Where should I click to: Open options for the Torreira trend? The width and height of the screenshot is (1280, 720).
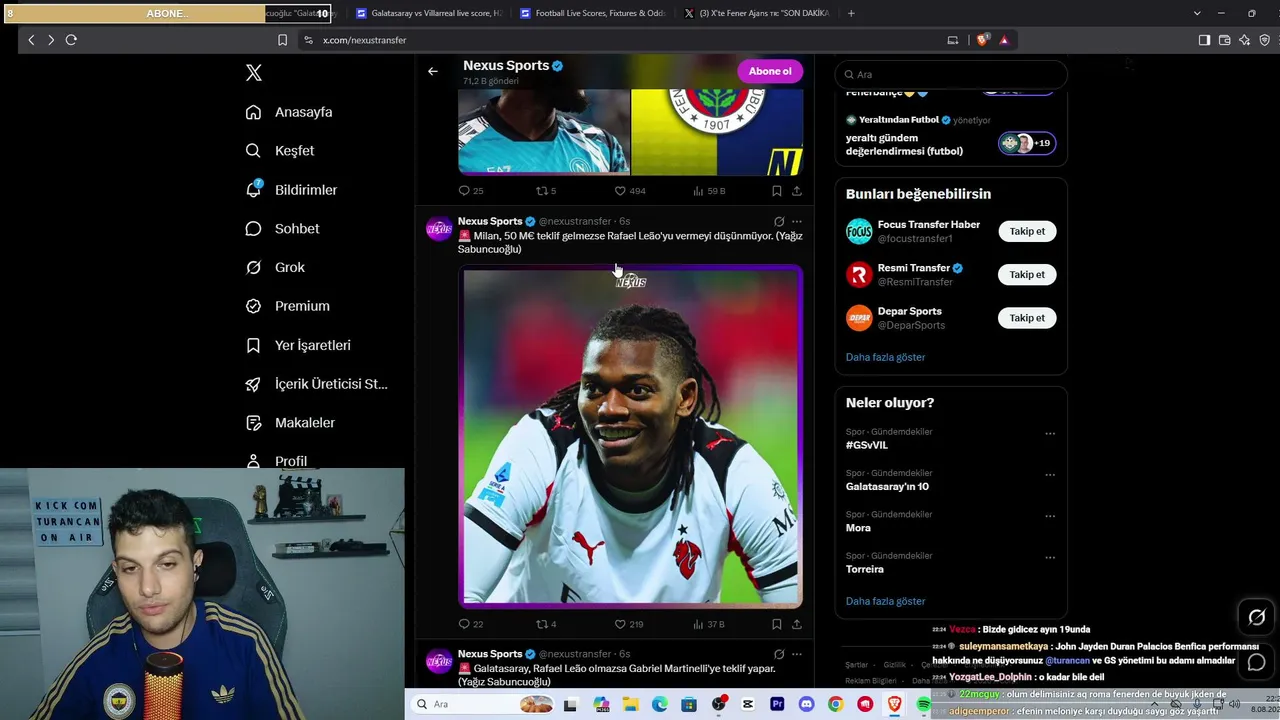coord(1050,557)
